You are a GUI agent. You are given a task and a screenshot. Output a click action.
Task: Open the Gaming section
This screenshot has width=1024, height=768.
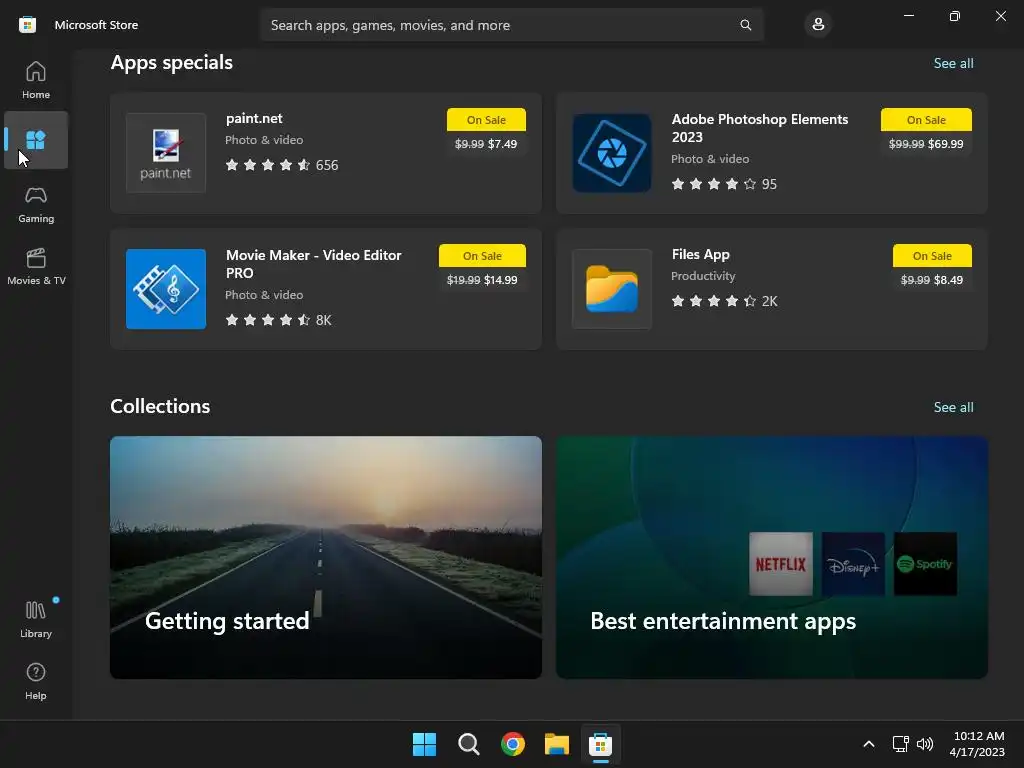tap(36, 204)
